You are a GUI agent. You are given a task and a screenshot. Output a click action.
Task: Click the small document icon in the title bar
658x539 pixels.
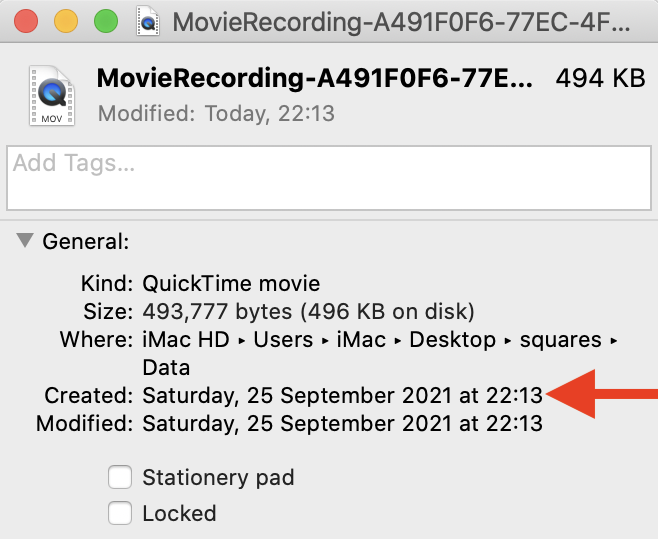click(148, 22)
